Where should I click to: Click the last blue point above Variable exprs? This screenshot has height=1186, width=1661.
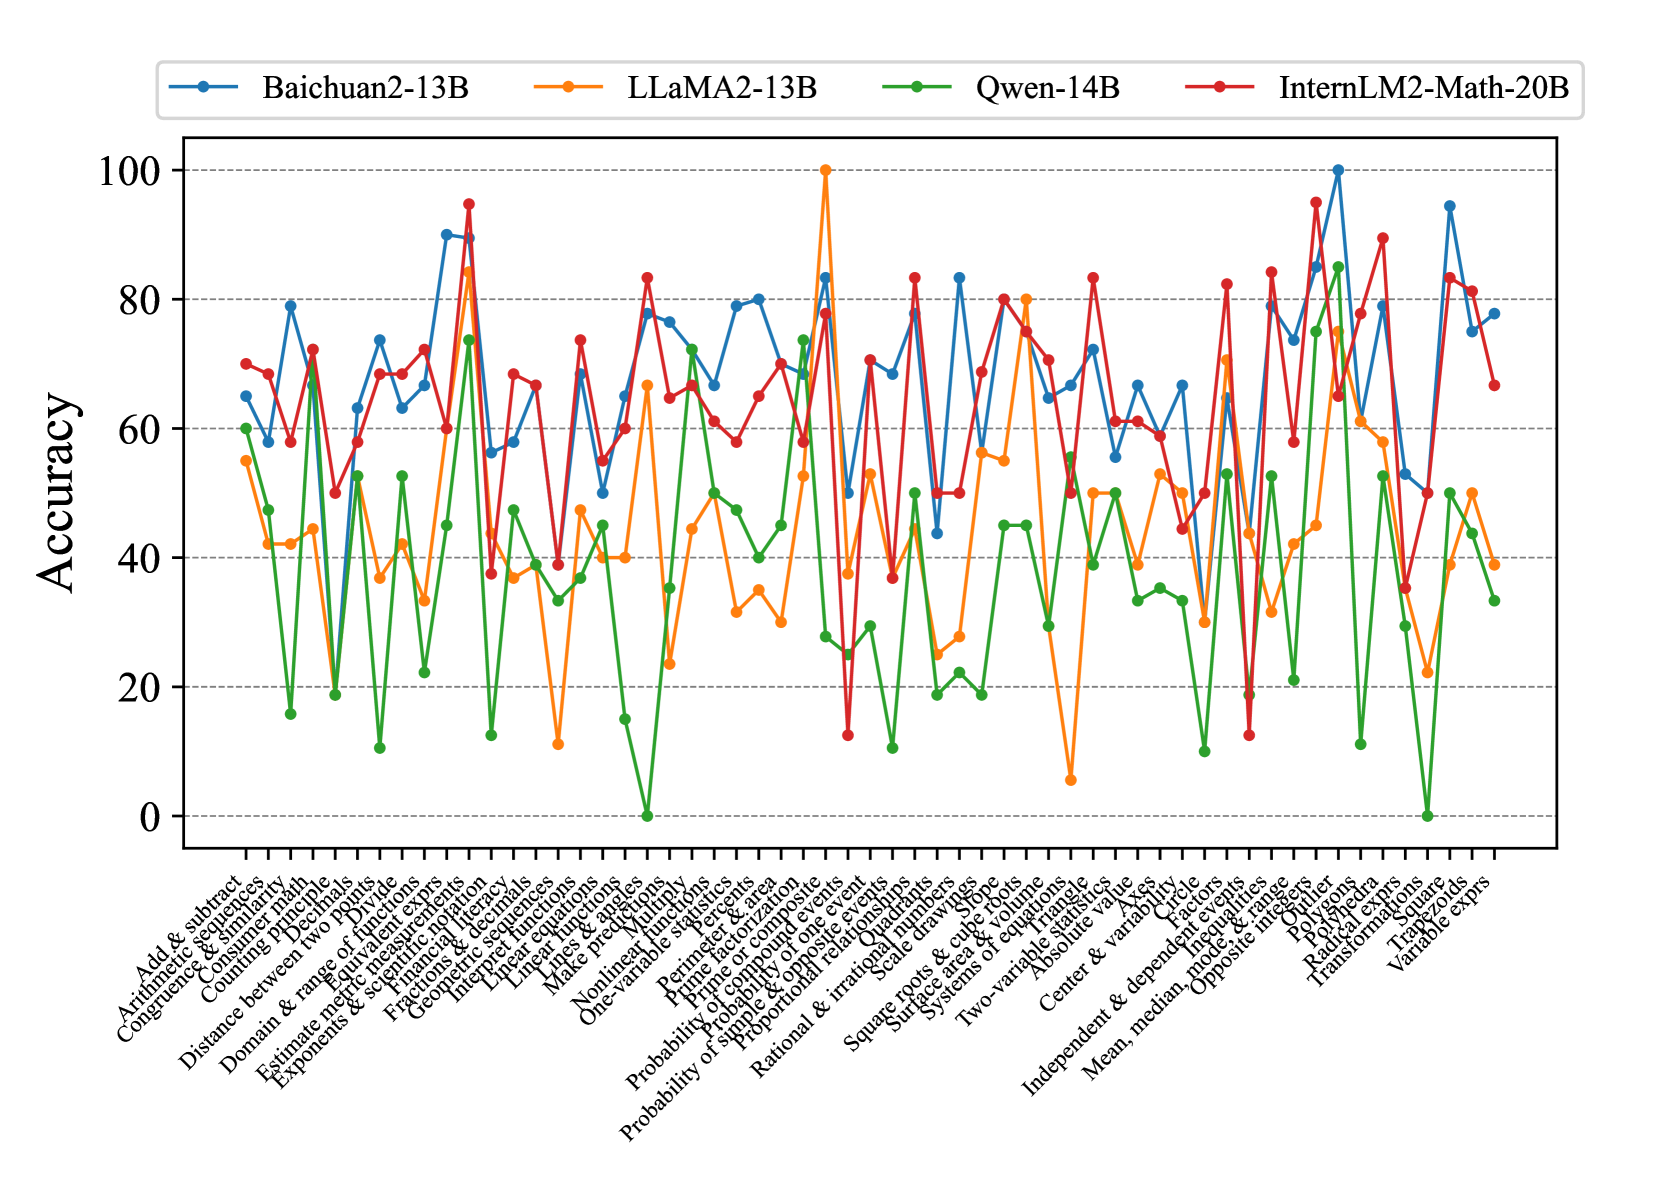[x=1494, y=314]
